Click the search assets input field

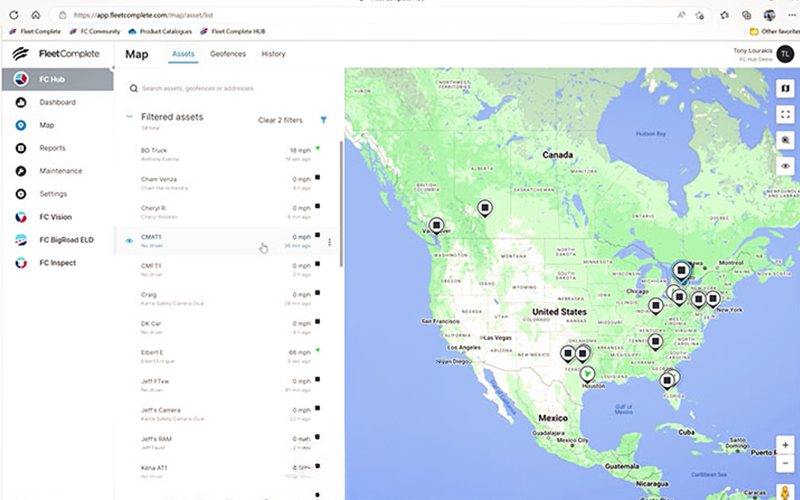point(230,88)
